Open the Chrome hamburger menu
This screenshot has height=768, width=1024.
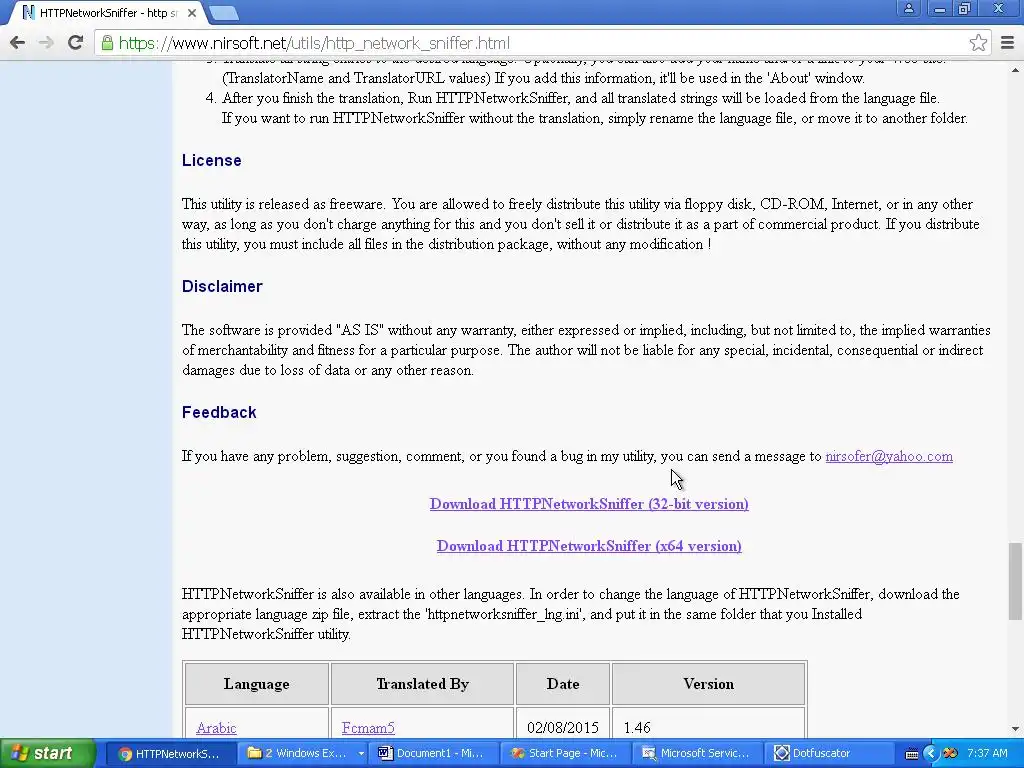[x=1007, y=43]
